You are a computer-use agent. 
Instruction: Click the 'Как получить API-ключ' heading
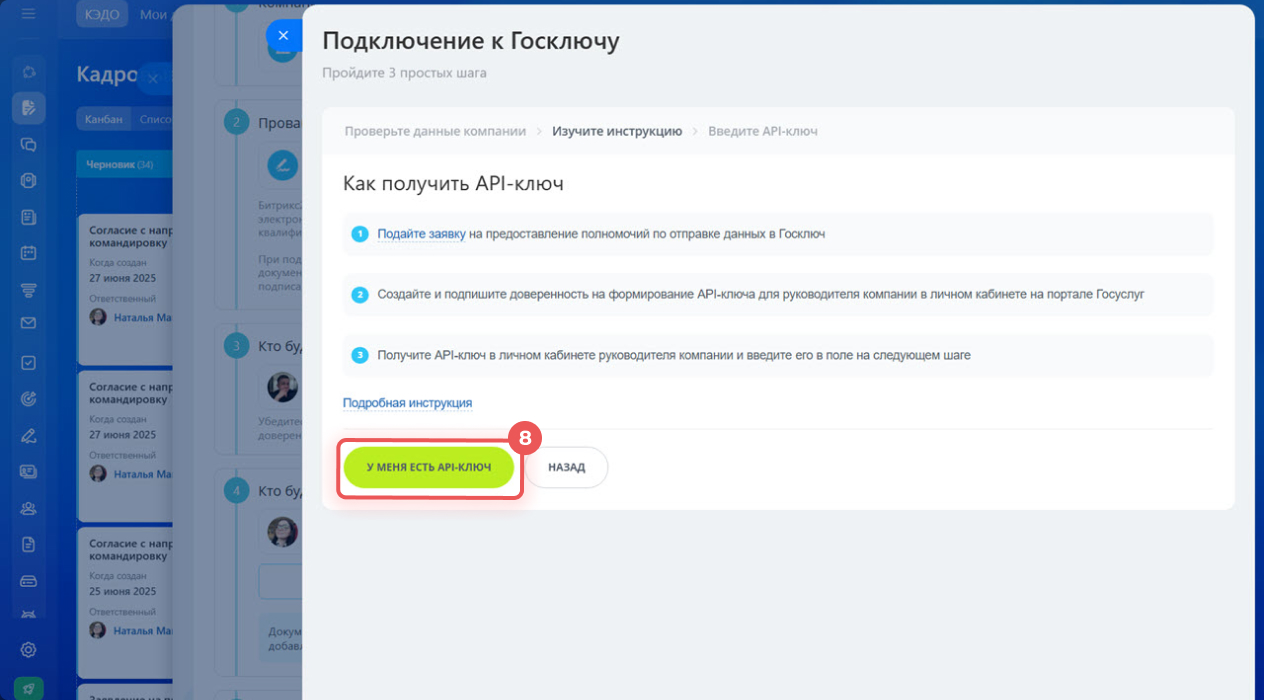pos(453,184)
